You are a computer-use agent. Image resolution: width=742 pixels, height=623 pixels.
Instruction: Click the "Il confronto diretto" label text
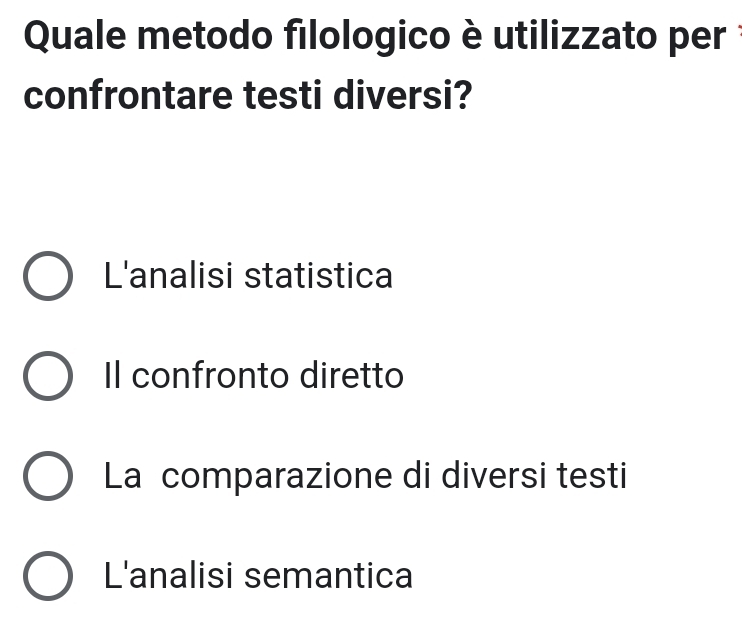pyautogui.click(x=253, y=376)
